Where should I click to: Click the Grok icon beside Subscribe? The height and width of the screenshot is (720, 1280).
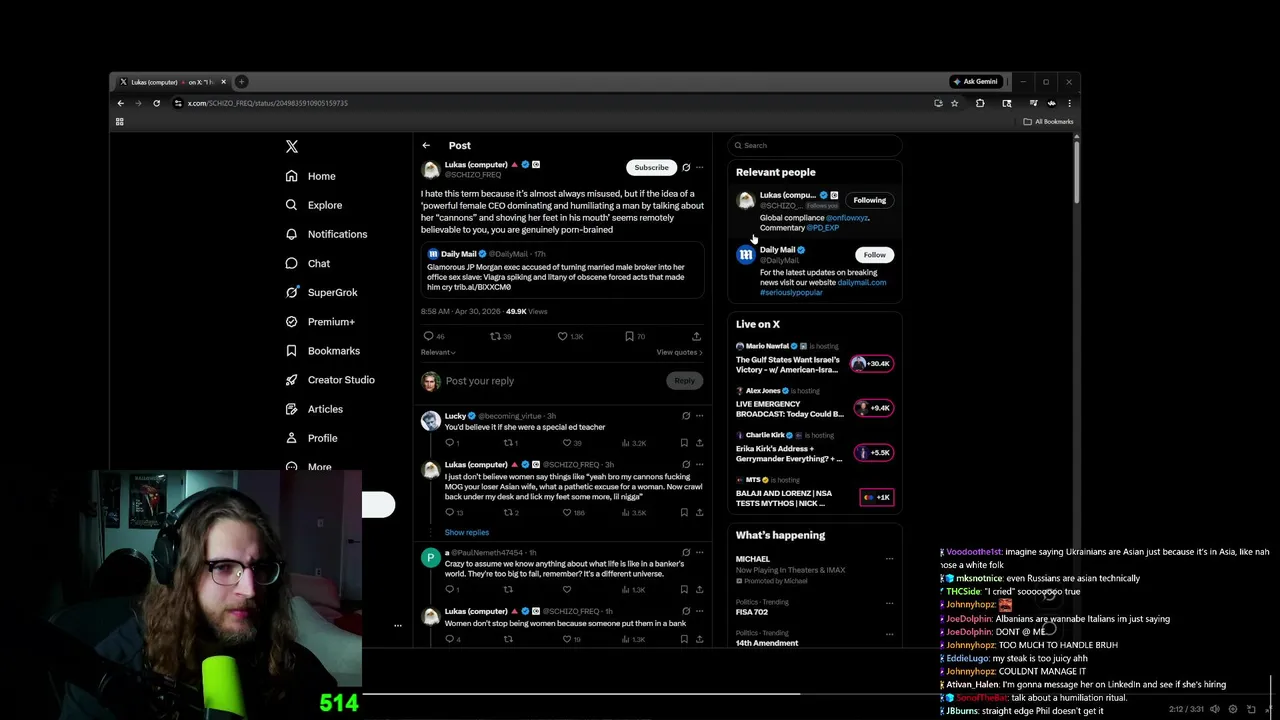click(x=686, y=168)
